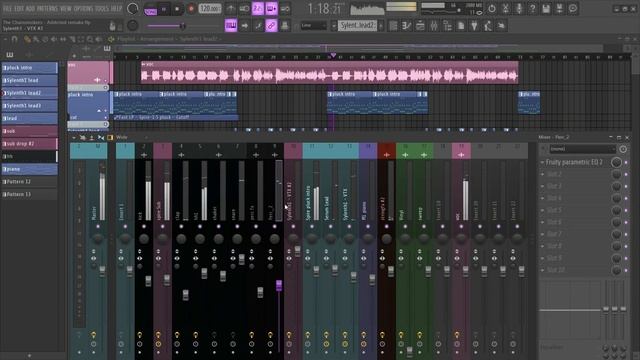Click the purple playhead marker on timeline
Viewport: 640px width, 360px height.
(333, 55)
